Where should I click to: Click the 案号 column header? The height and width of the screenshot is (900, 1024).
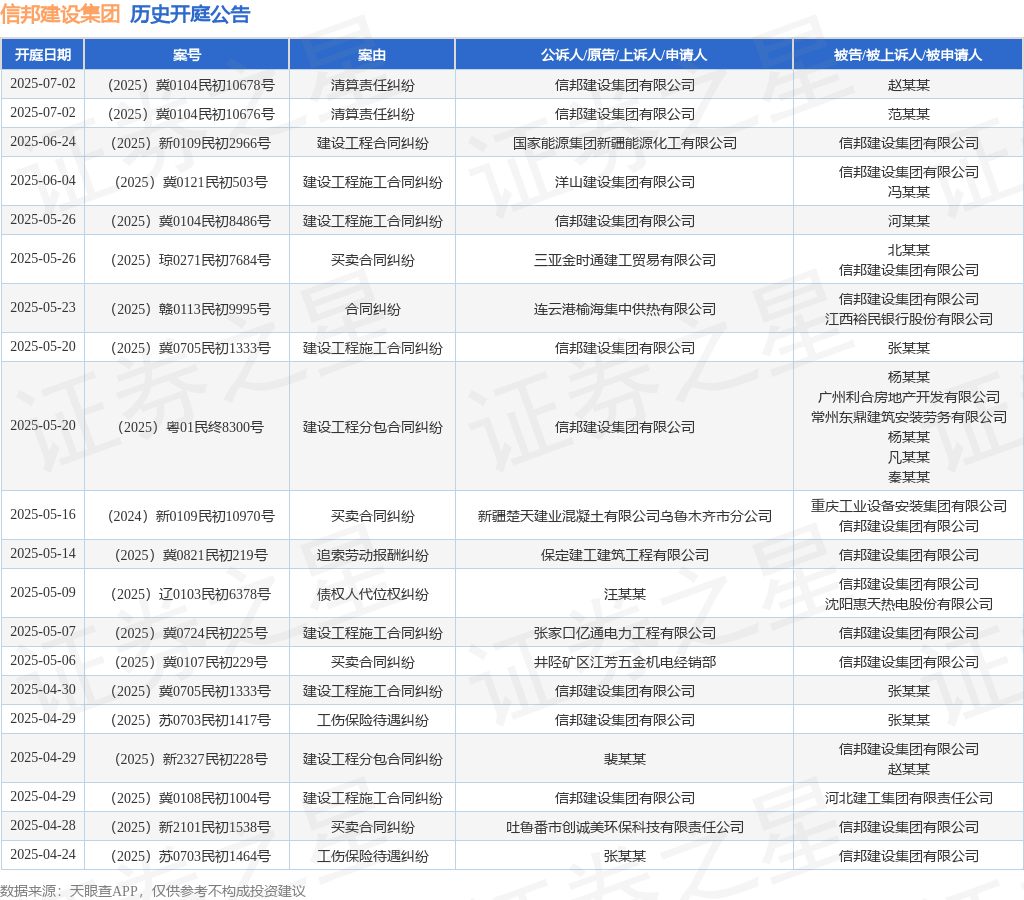[x=187, y=55]
